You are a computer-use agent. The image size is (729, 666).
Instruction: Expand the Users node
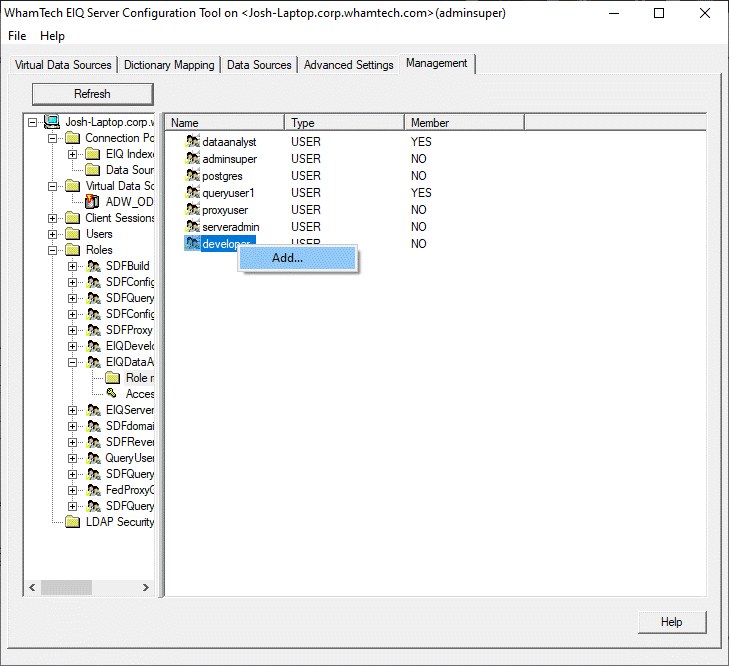[x=53, y=234]
